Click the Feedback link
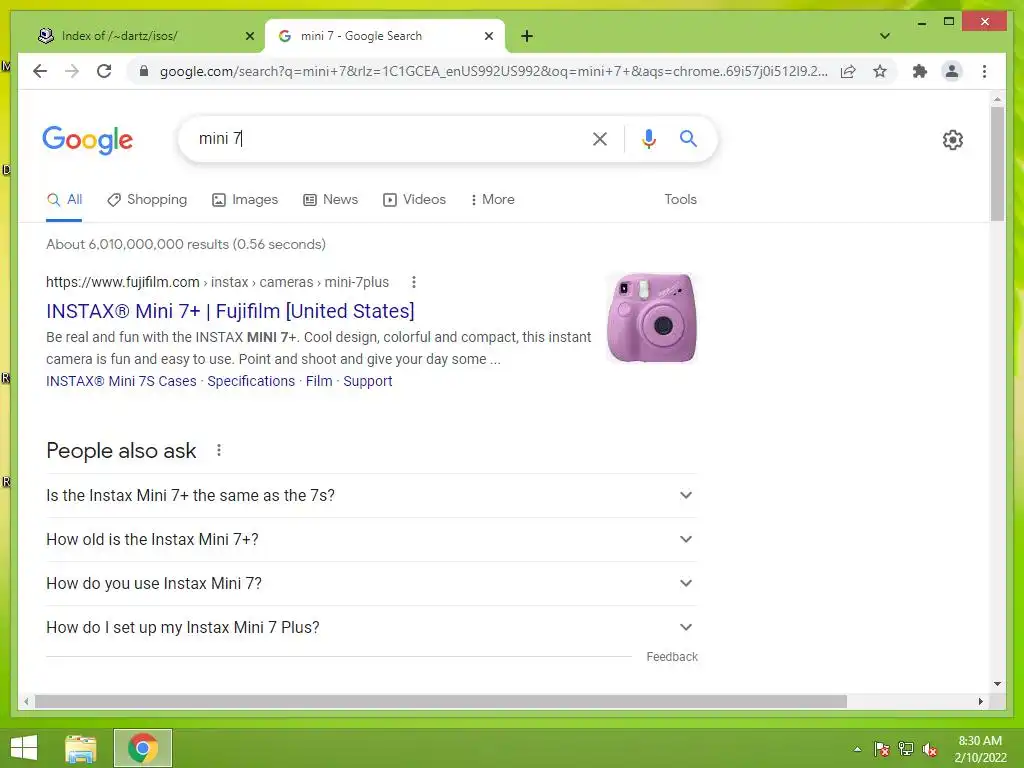The height and width of the screenshot is (768, 1024). [672, 657]
